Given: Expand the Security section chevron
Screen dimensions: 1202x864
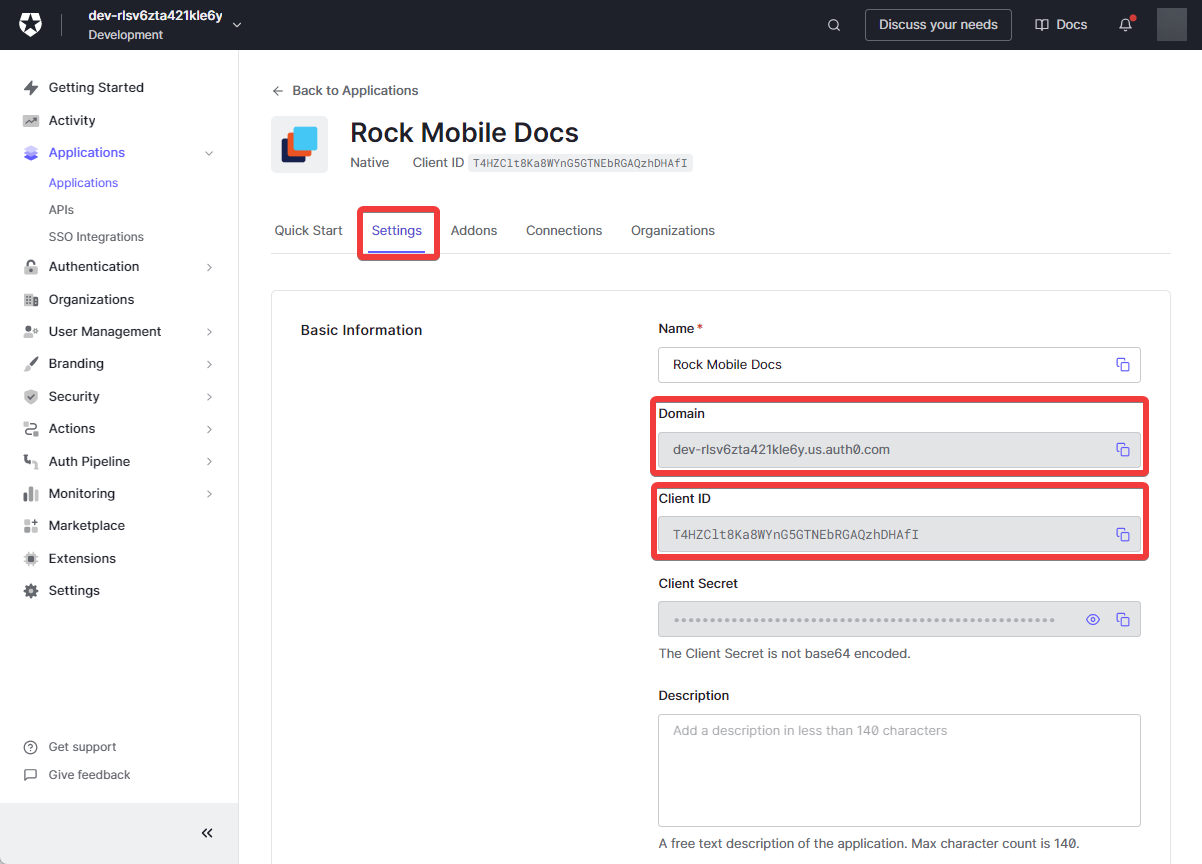Looking at the screenshot, I should point(209,397).
